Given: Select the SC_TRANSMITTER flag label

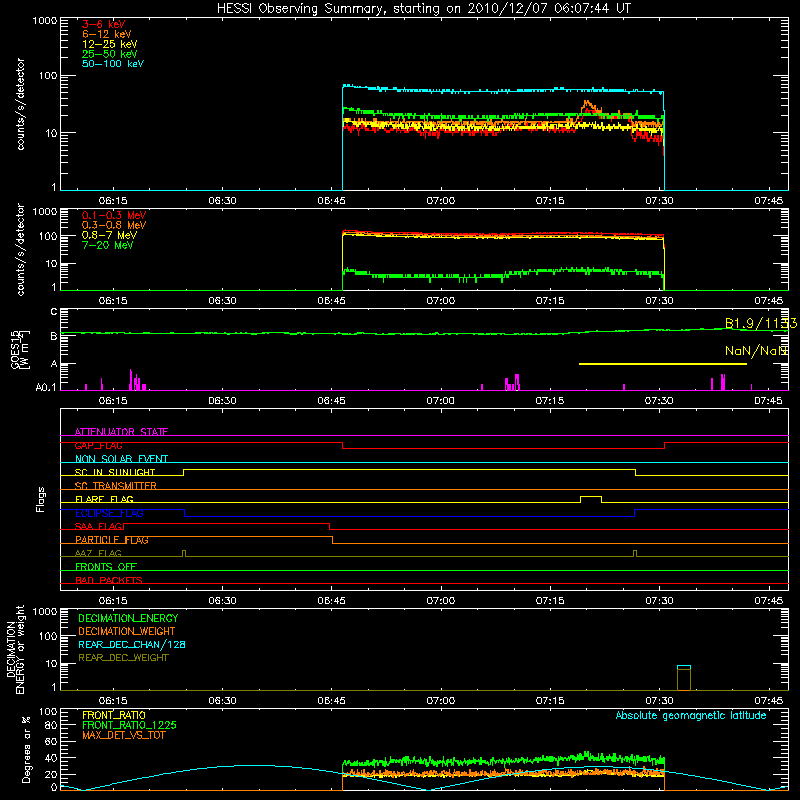Looking at the screenshot, I should [x=116, y=486].
